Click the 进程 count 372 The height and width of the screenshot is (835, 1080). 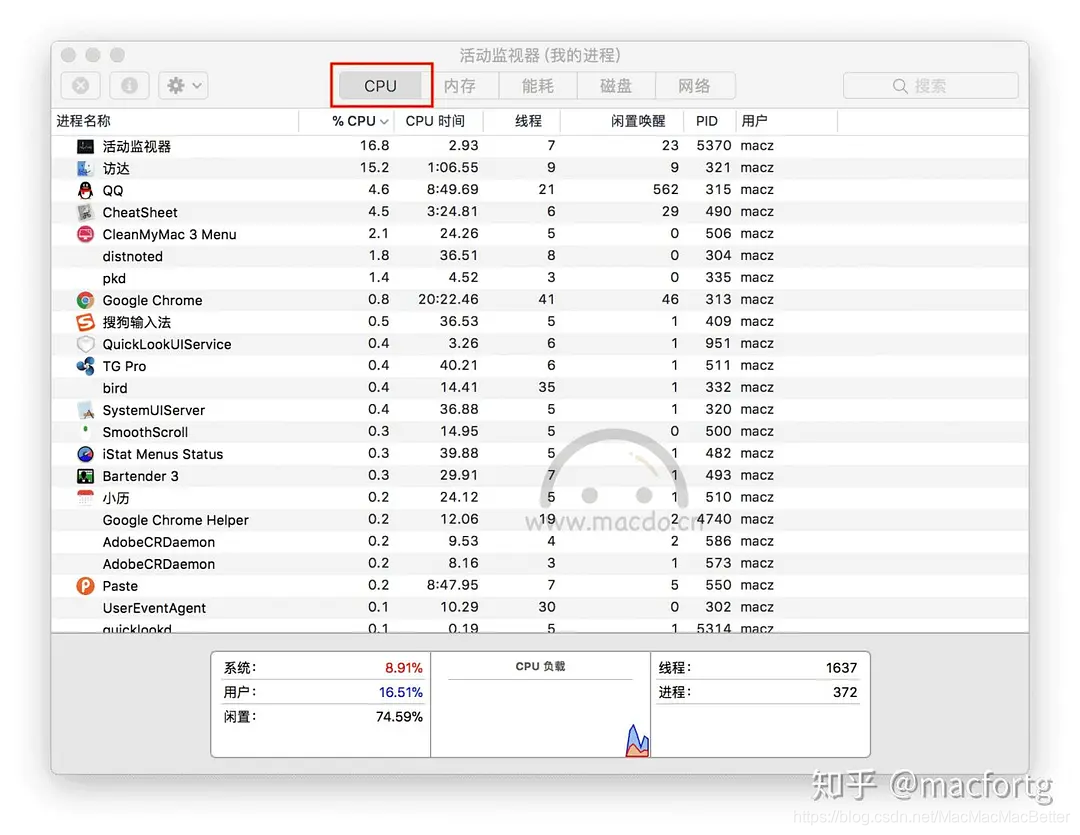click(x=845, y=692)
